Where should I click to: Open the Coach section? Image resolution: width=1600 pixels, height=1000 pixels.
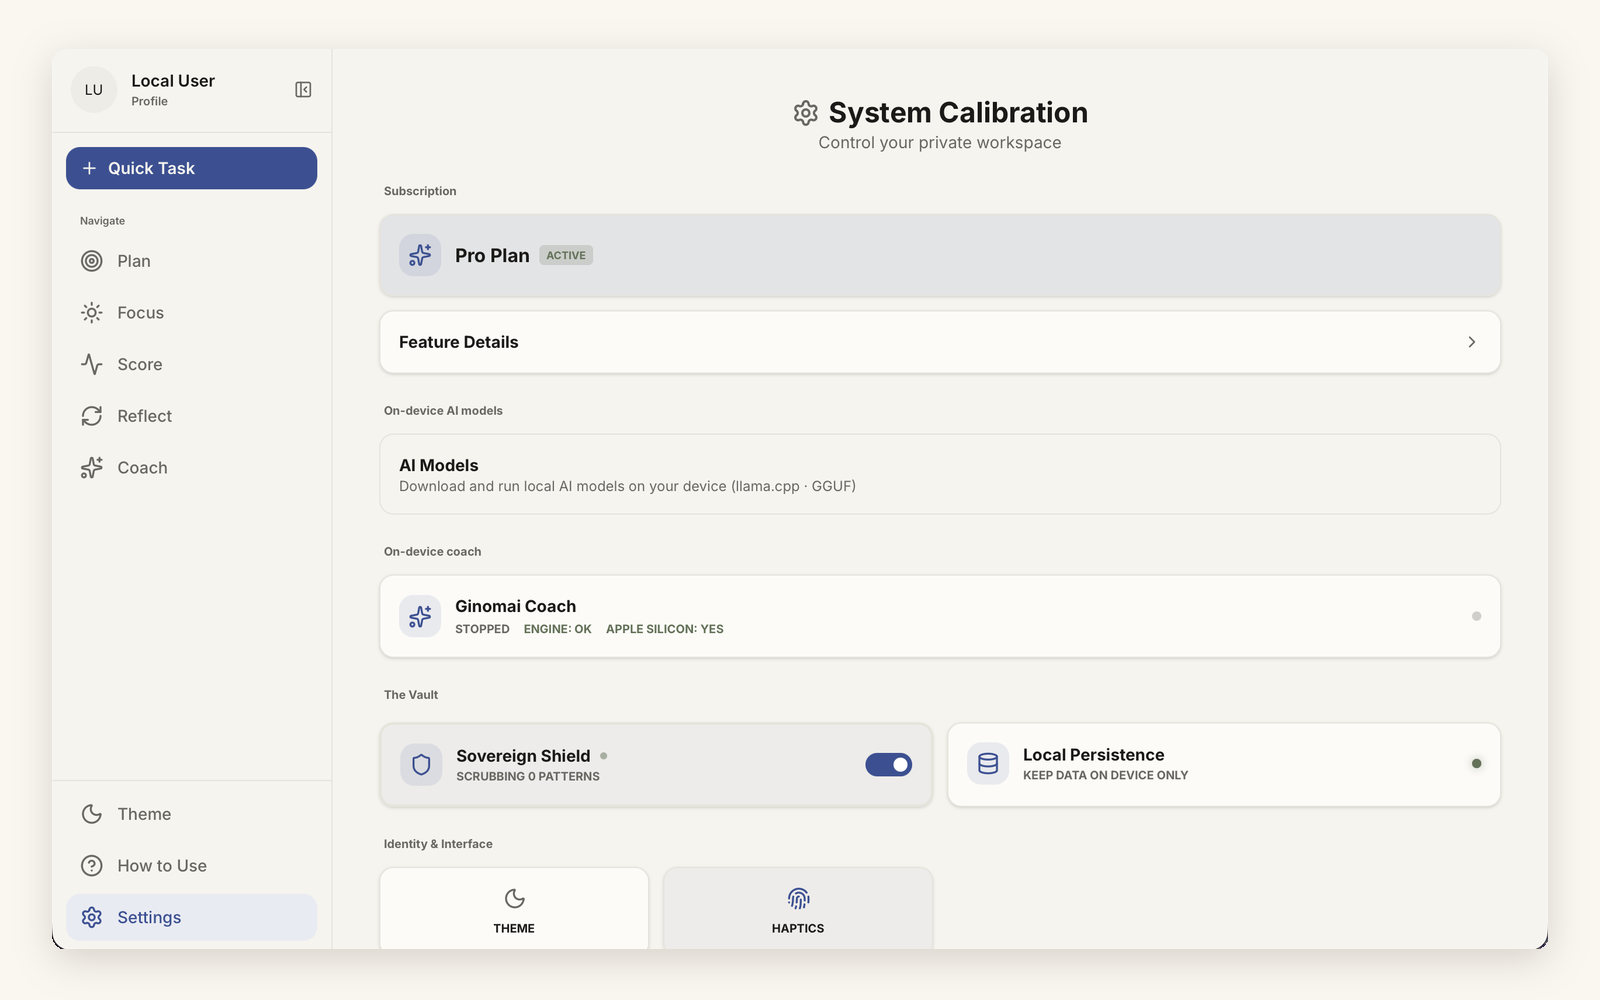click(x=191, y=468)
